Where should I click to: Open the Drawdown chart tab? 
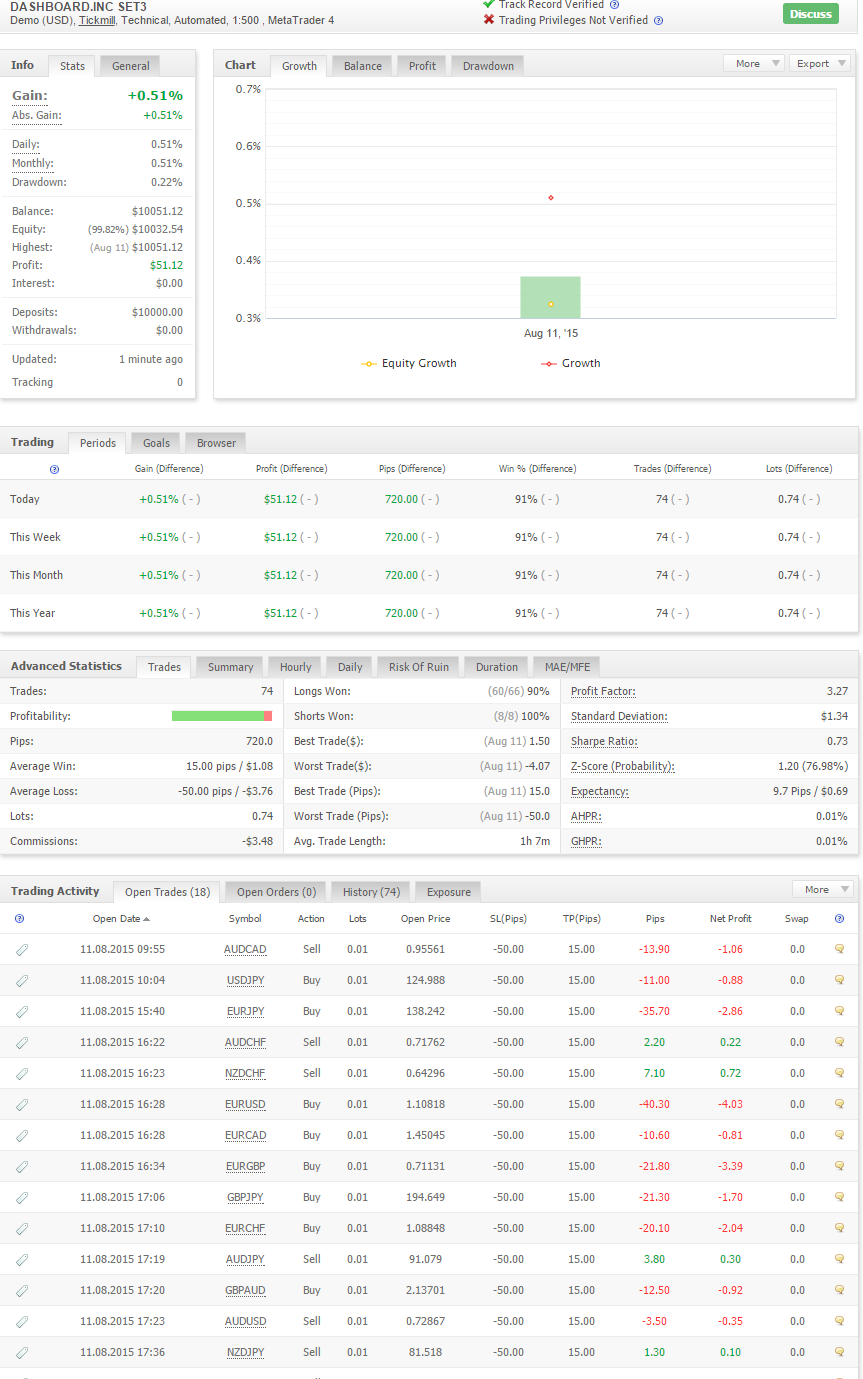pyautogui.click(x=488, y=66)
